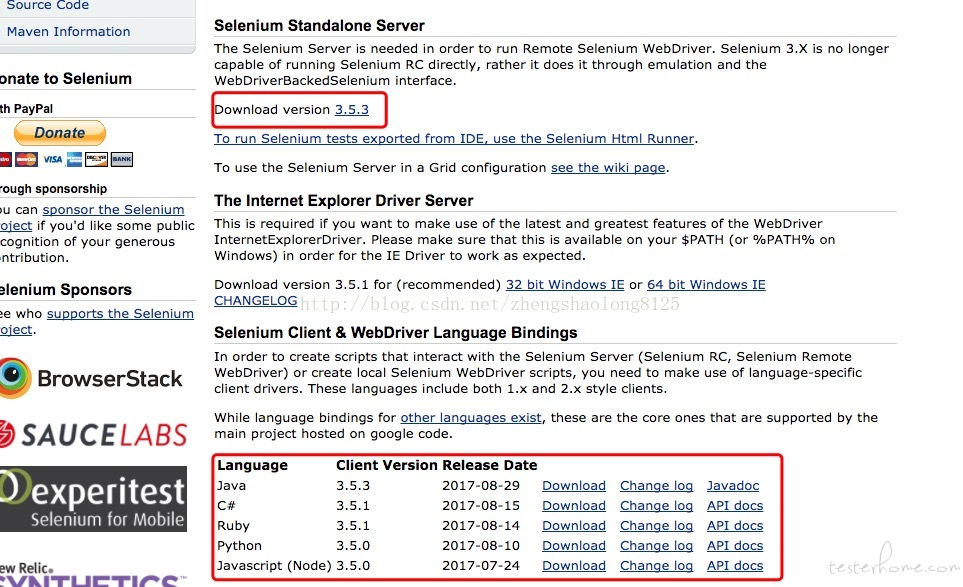Click the C# release date 2017-08-15
The height and width of the screenshot is (587, 963).
(x=481, y=505)
